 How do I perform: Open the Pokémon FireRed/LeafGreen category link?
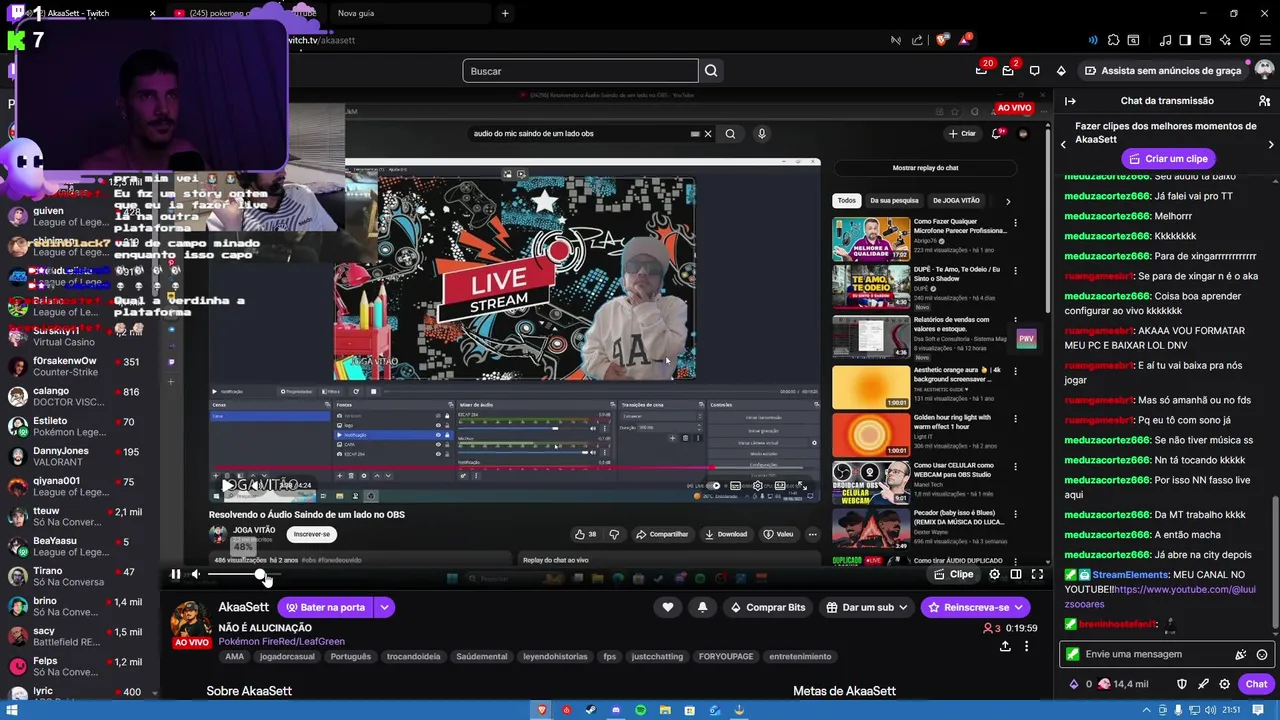281,642
